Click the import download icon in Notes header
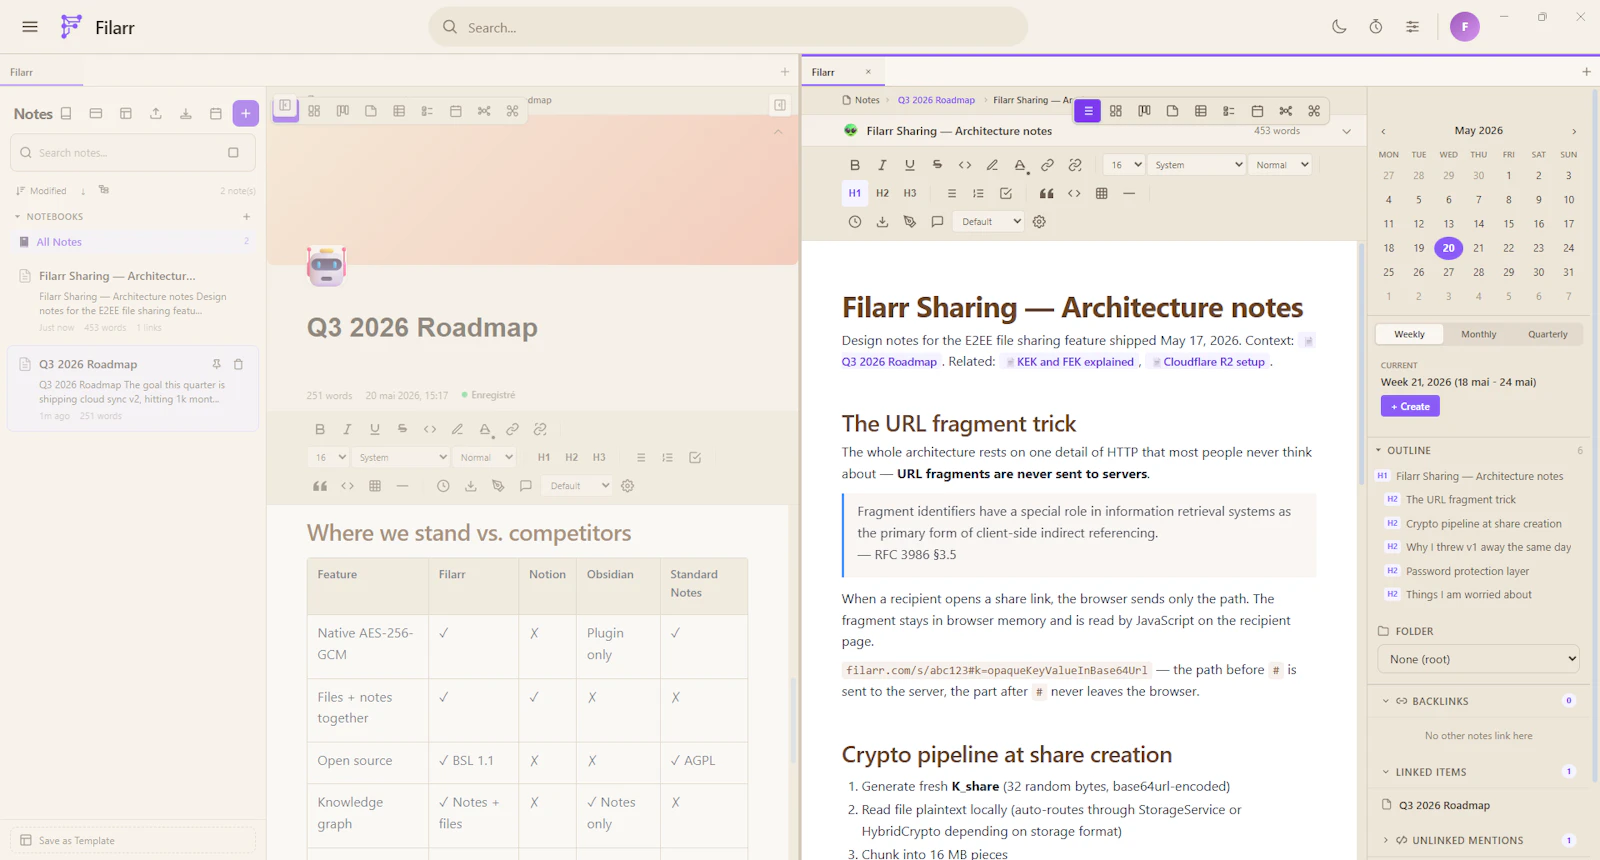The image size is (1600, 860). click(x=186, y=114)
